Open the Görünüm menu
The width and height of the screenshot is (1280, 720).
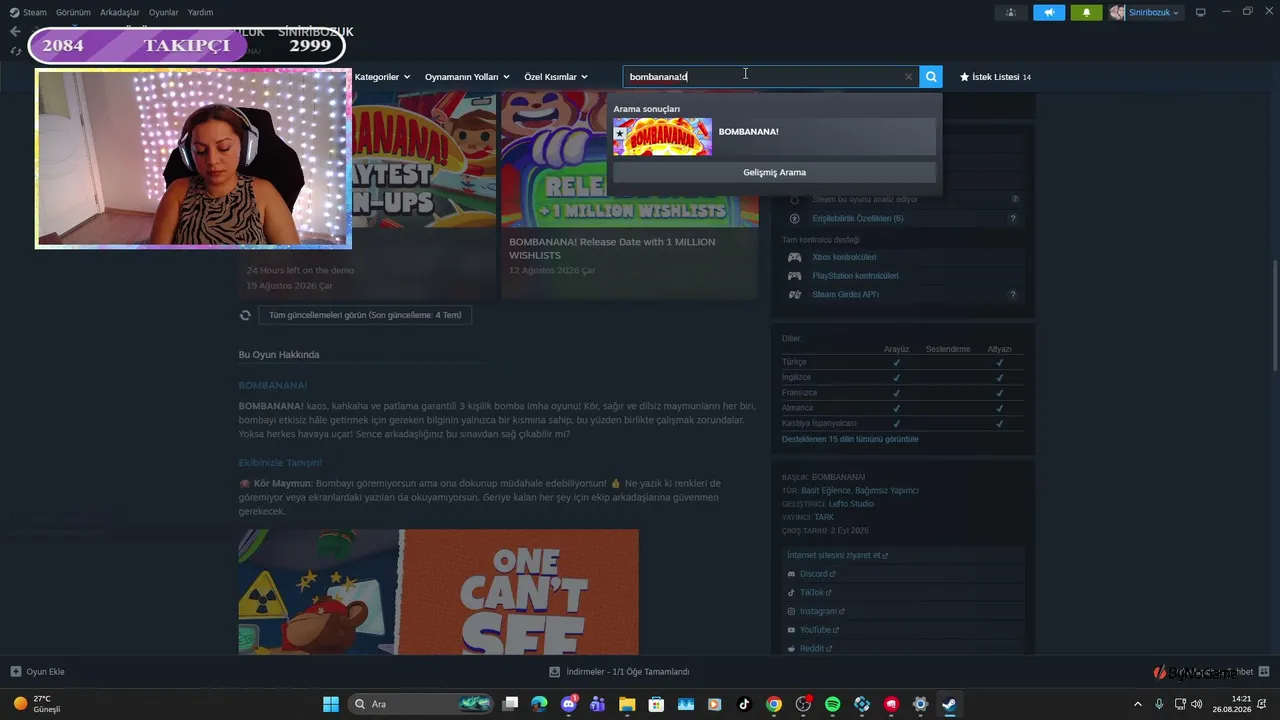coord(73,12)
